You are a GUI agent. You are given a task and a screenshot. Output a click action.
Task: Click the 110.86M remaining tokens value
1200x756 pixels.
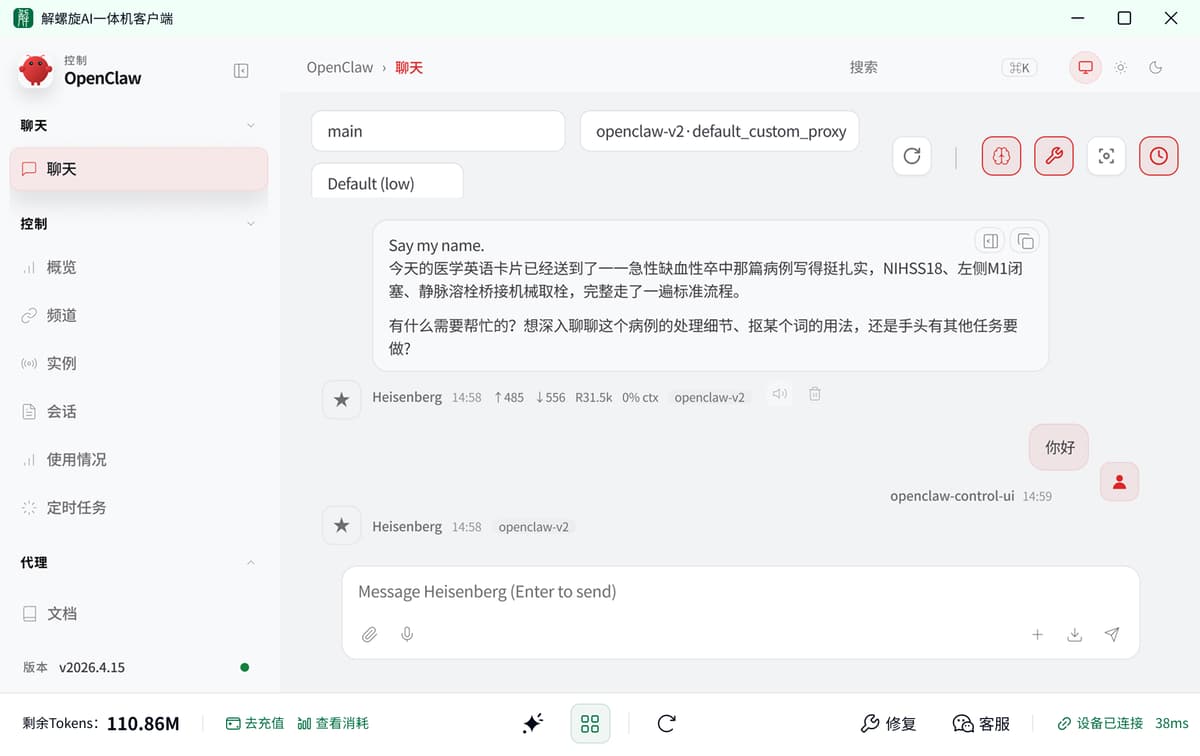pos(143,723)
